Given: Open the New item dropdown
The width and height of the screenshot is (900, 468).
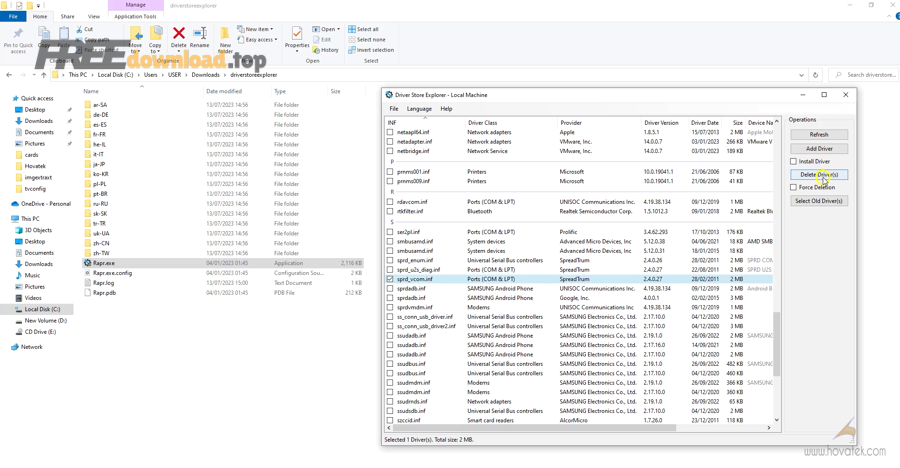Looking at the screenshot, I should (x=256, y=29).
